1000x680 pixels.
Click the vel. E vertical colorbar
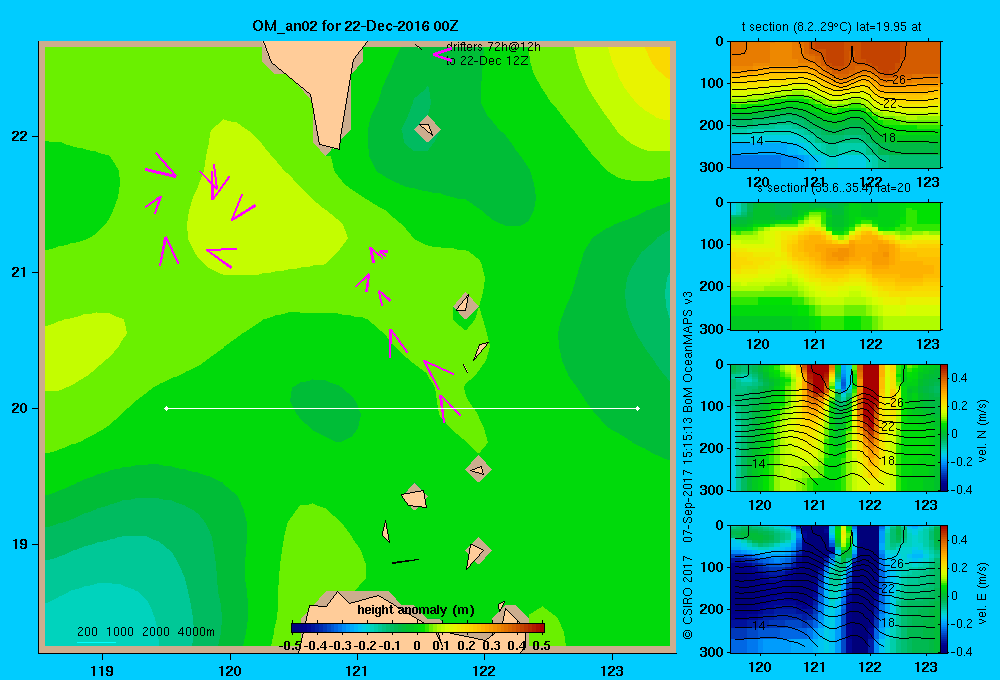[x=944, y=589]
